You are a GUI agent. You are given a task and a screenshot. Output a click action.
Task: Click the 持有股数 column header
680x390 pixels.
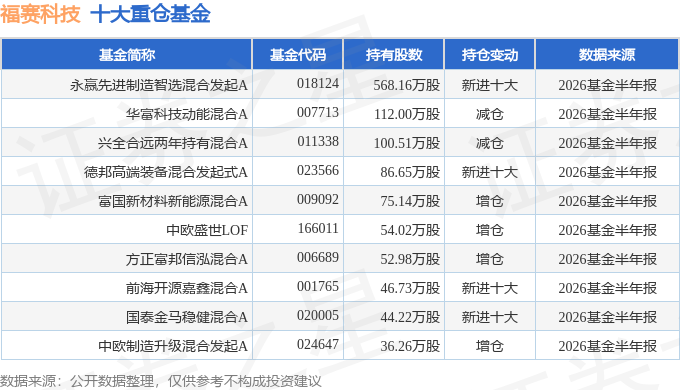tap(394, 55)
